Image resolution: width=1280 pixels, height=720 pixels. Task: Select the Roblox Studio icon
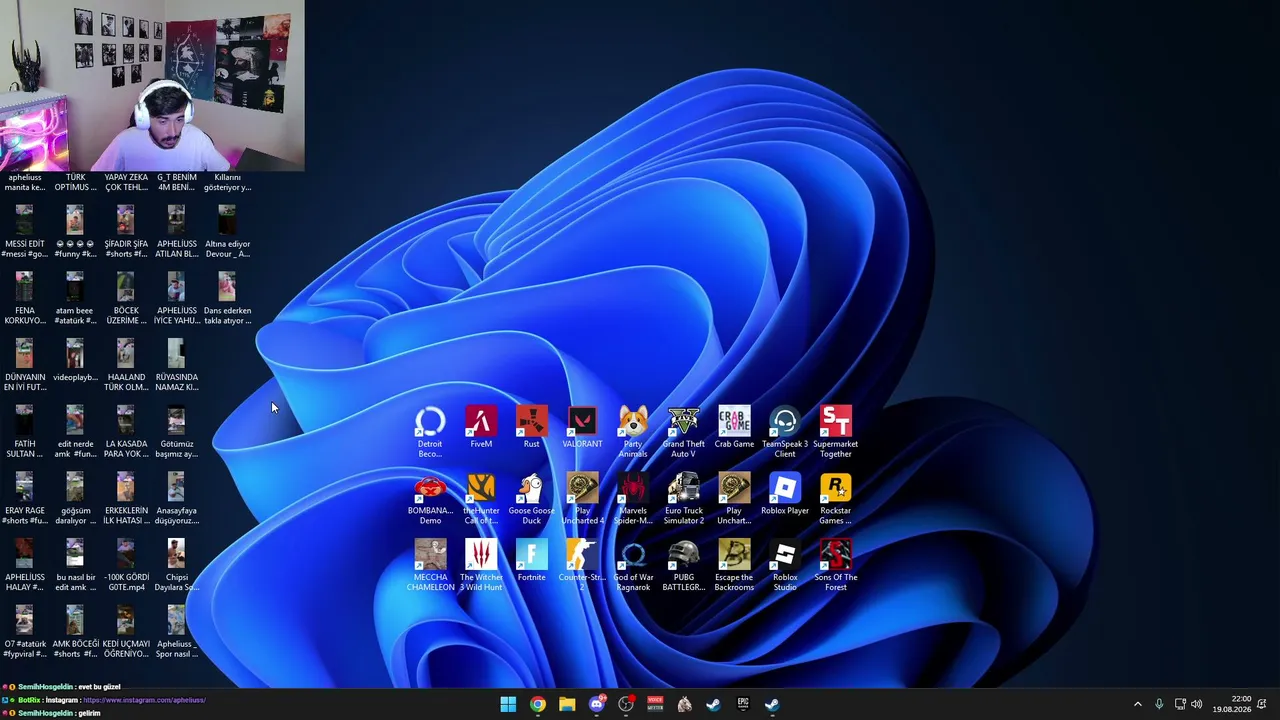785,565
